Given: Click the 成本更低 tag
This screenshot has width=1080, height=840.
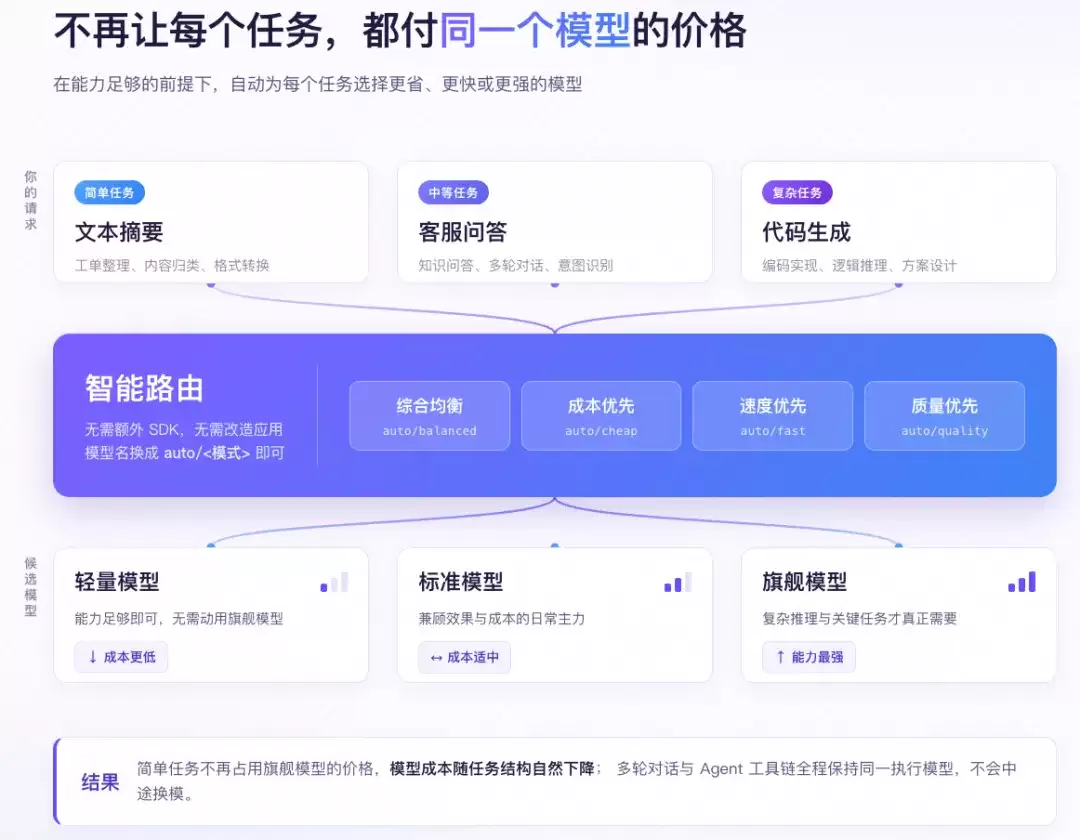Looking at the screenshot, I should point(121,657).
